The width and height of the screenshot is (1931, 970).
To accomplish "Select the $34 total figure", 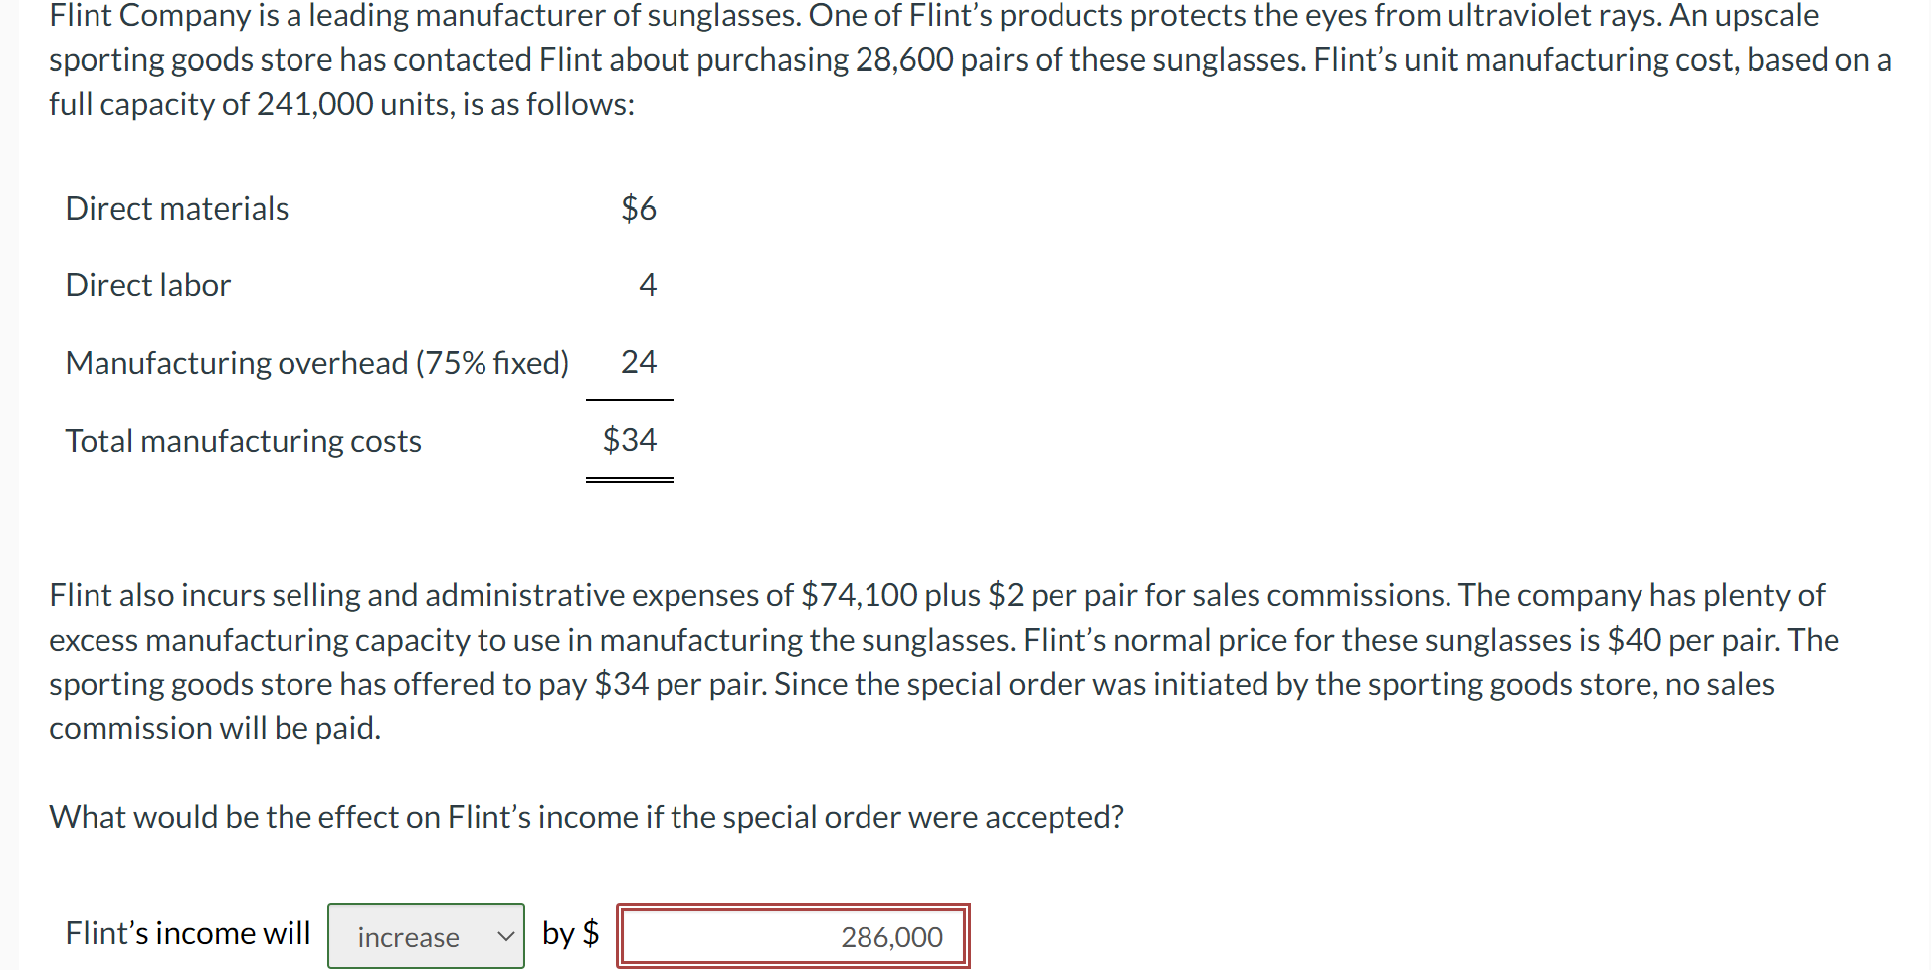I will [629, 439].
